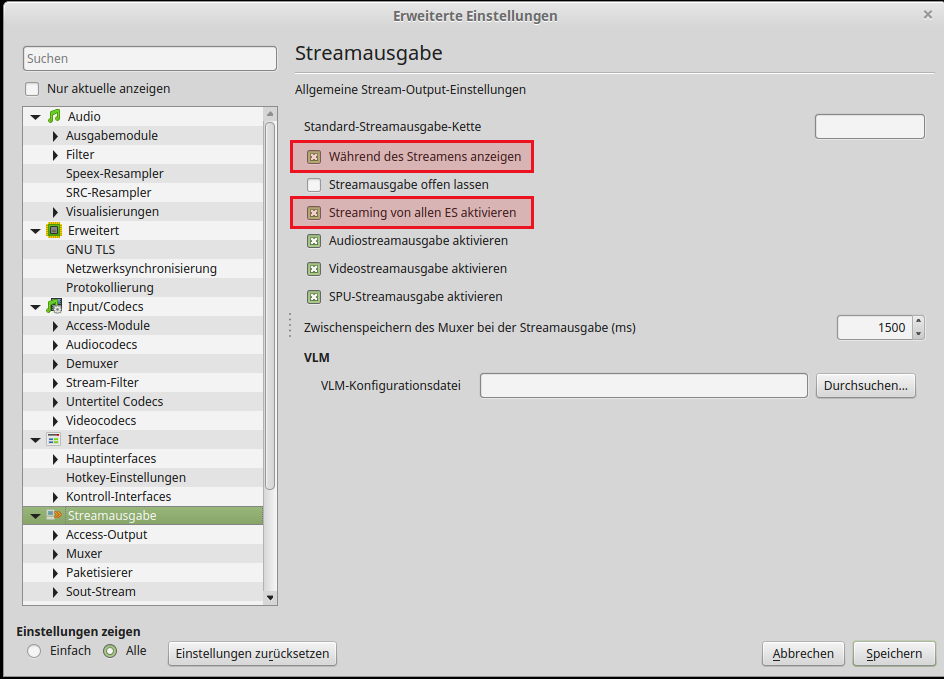Click the Audio music note icon
944x679 pixels.
tap(54, 117)
